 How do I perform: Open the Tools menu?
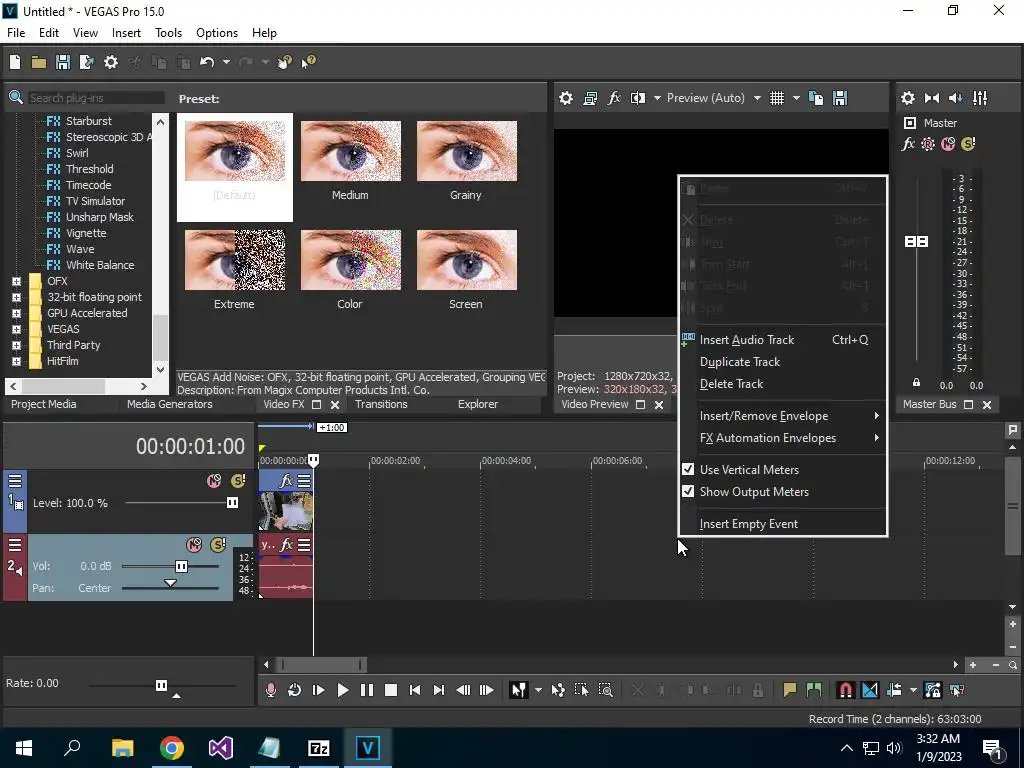[x=168, y=33]
